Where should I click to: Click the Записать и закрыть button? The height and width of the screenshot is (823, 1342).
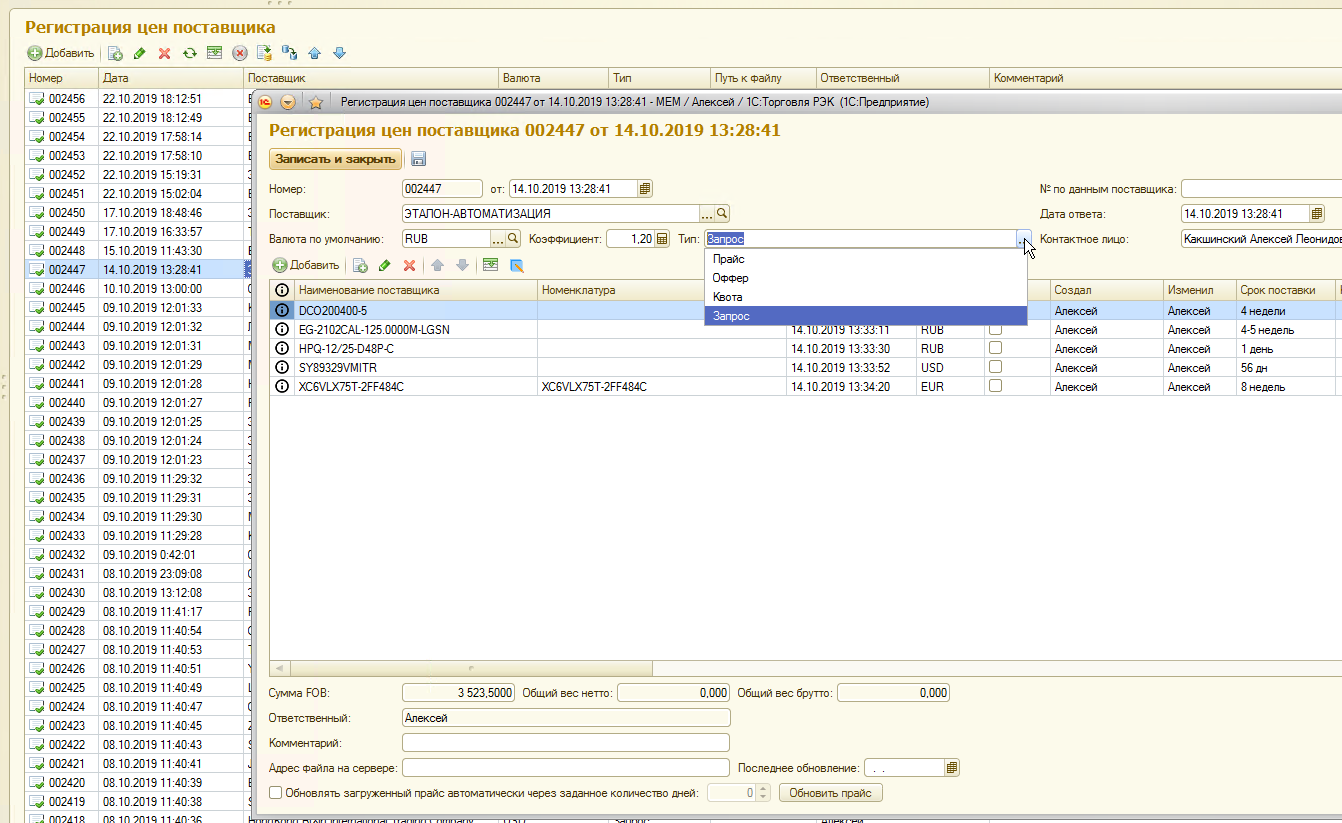point(335,159)
